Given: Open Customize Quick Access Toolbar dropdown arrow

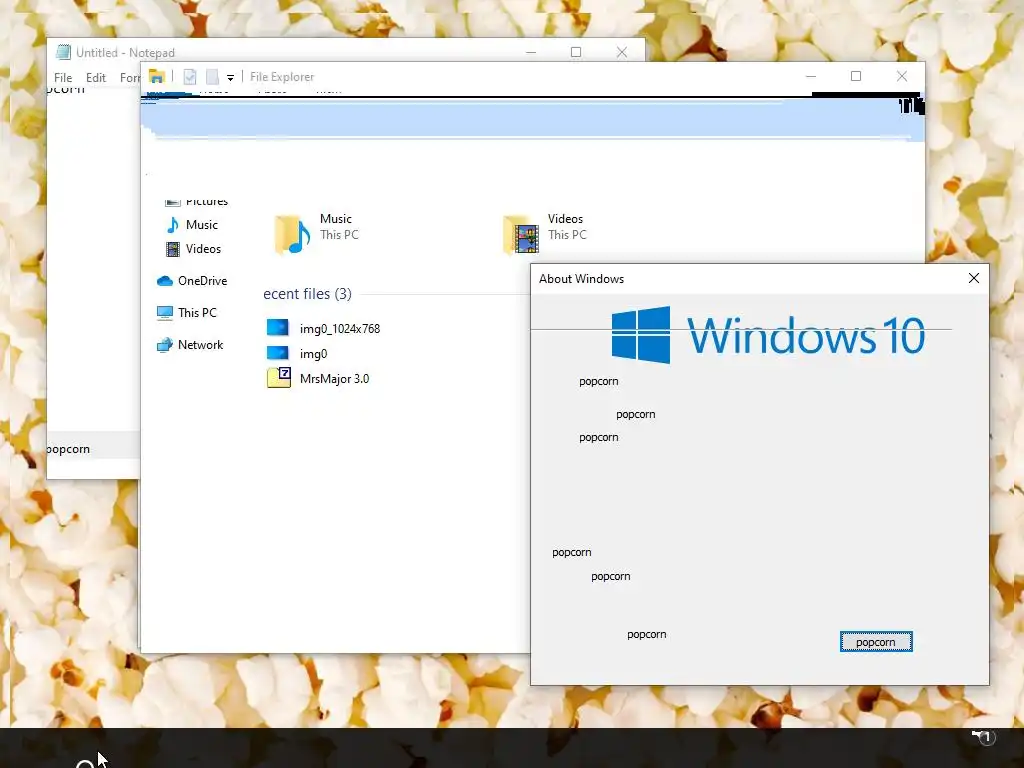Looking at the screenshot, I should [x=231, y=78].
